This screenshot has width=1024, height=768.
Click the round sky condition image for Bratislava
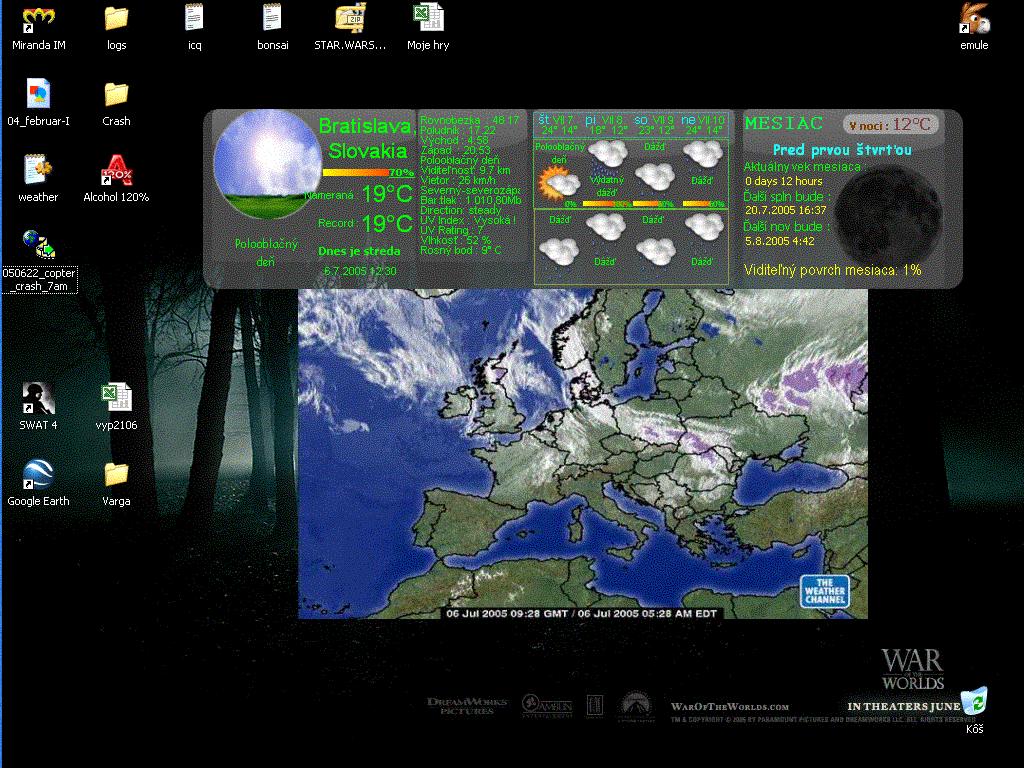coord(266,164)
